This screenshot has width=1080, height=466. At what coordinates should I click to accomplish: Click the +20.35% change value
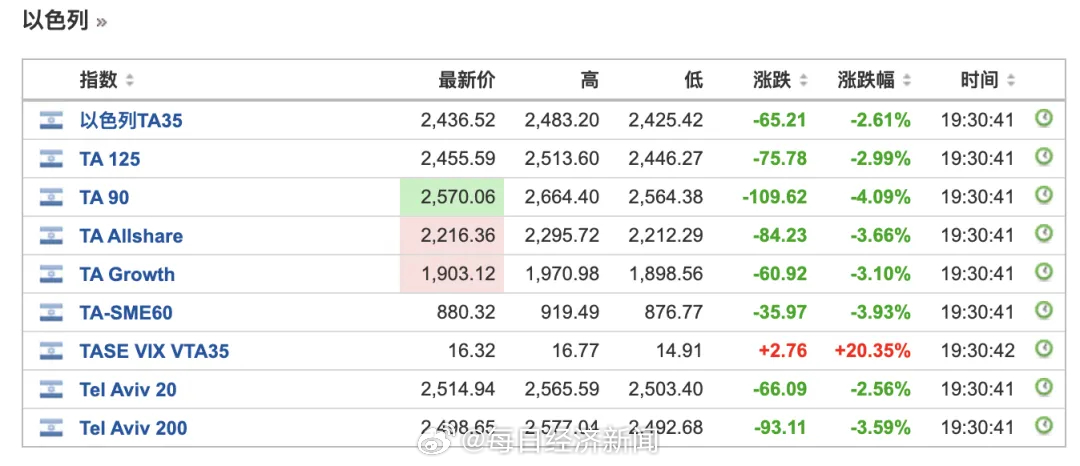873,351
